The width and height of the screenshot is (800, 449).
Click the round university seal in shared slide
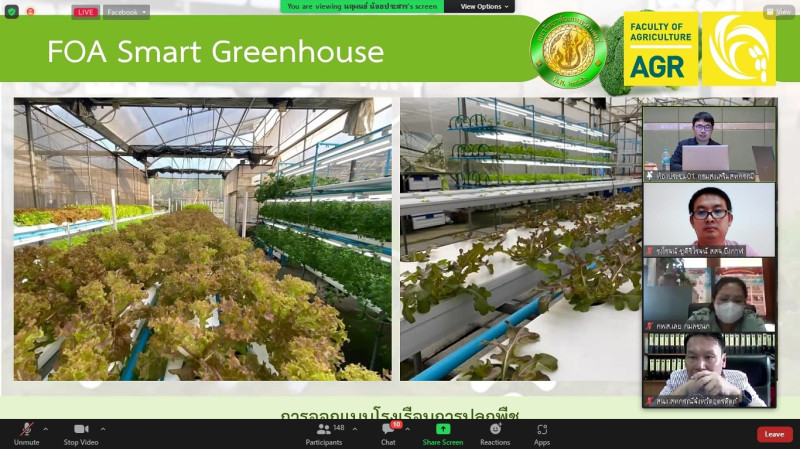(568, 50)
